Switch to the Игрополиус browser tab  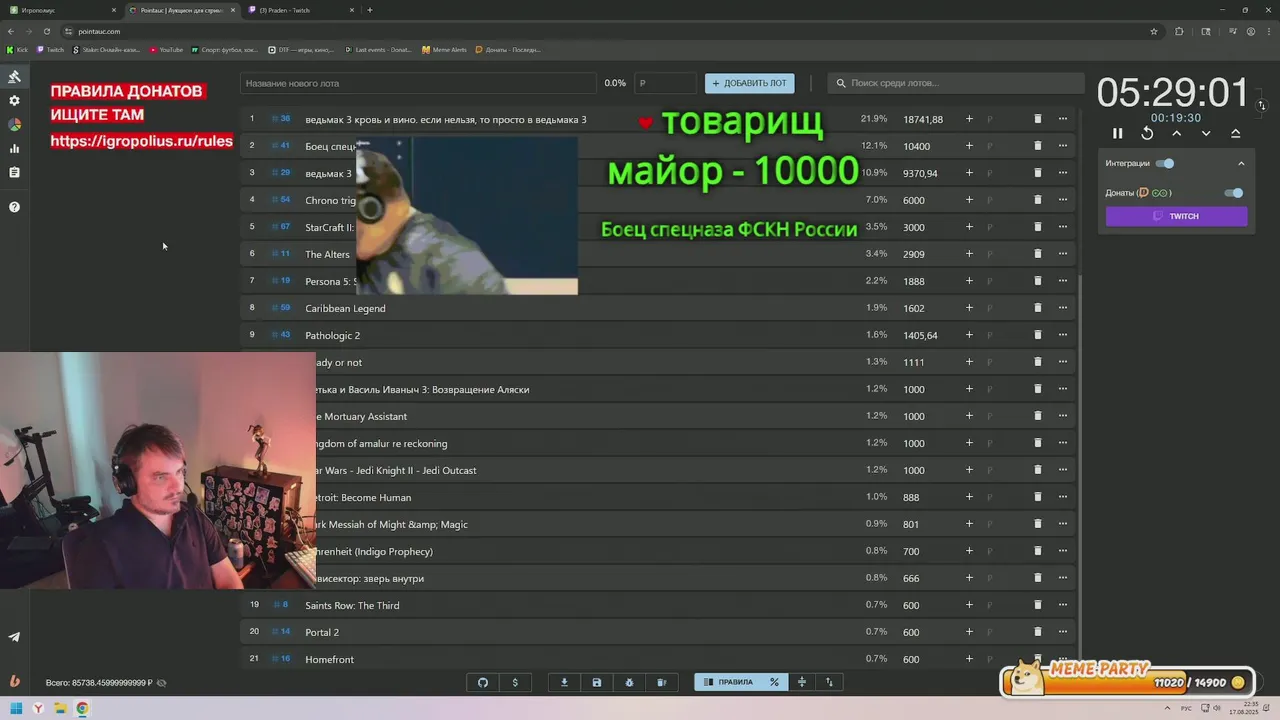click(x=62, y=10)
